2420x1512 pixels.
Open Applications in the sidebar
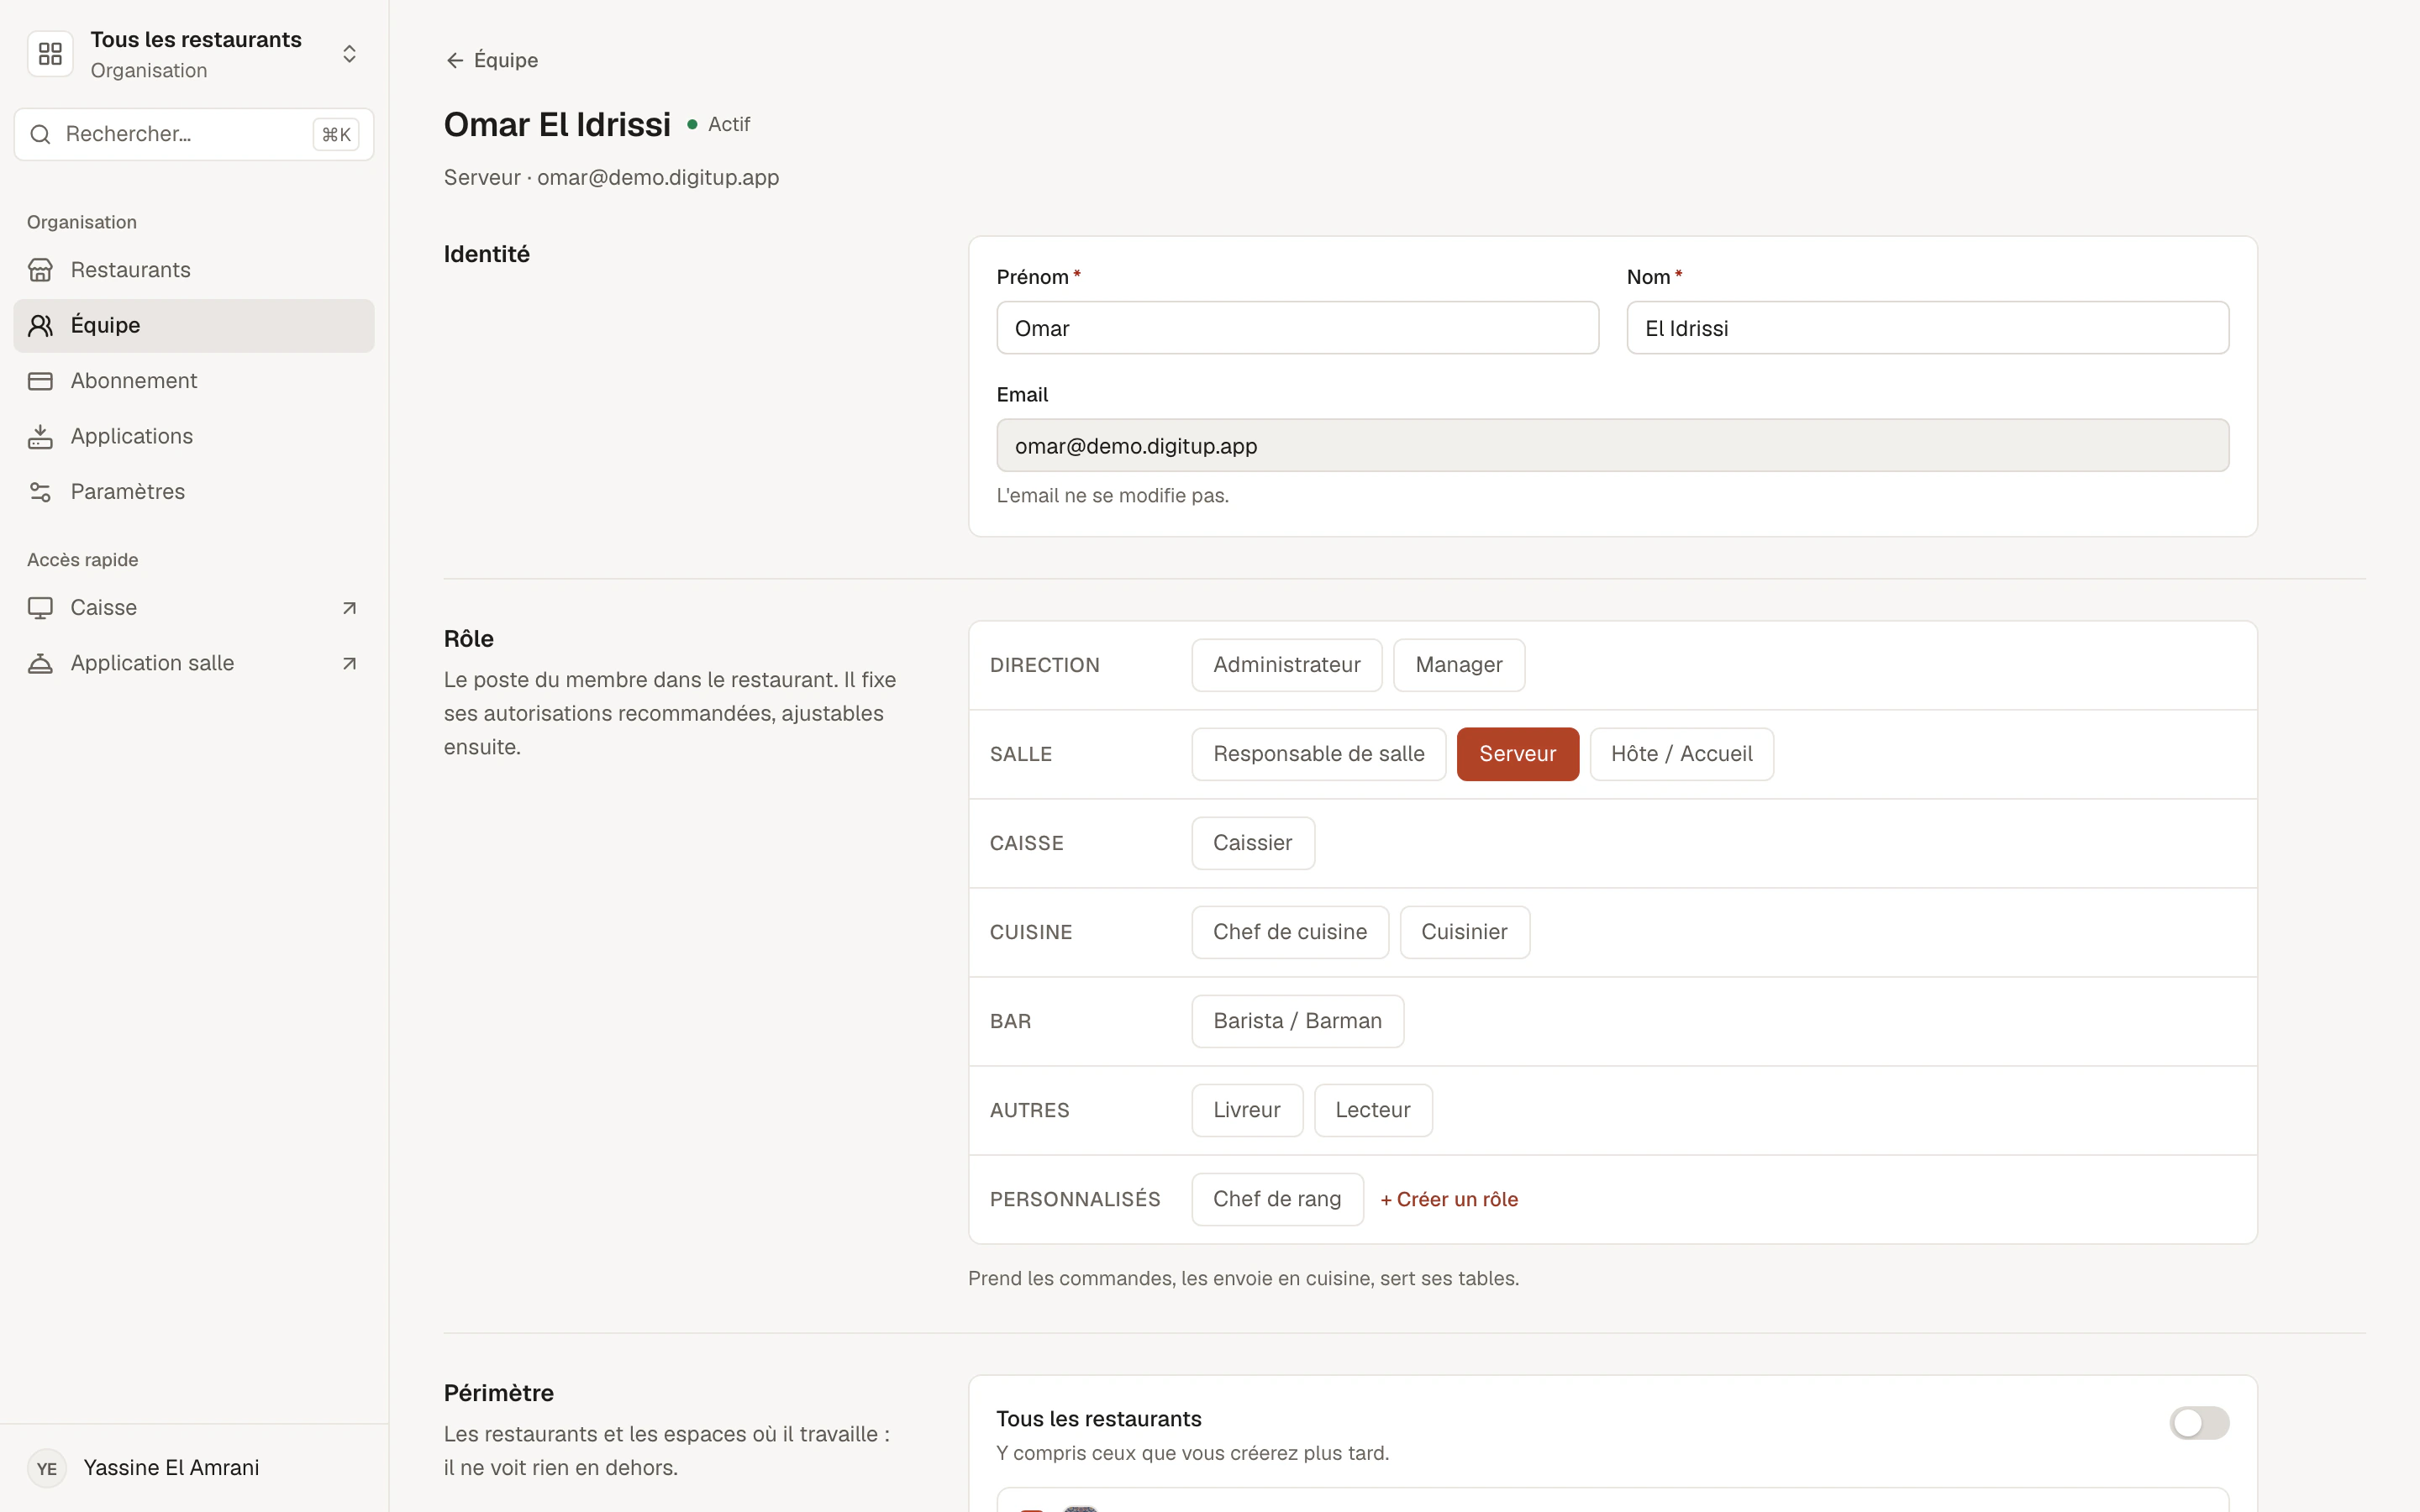(x=194, y=436)
